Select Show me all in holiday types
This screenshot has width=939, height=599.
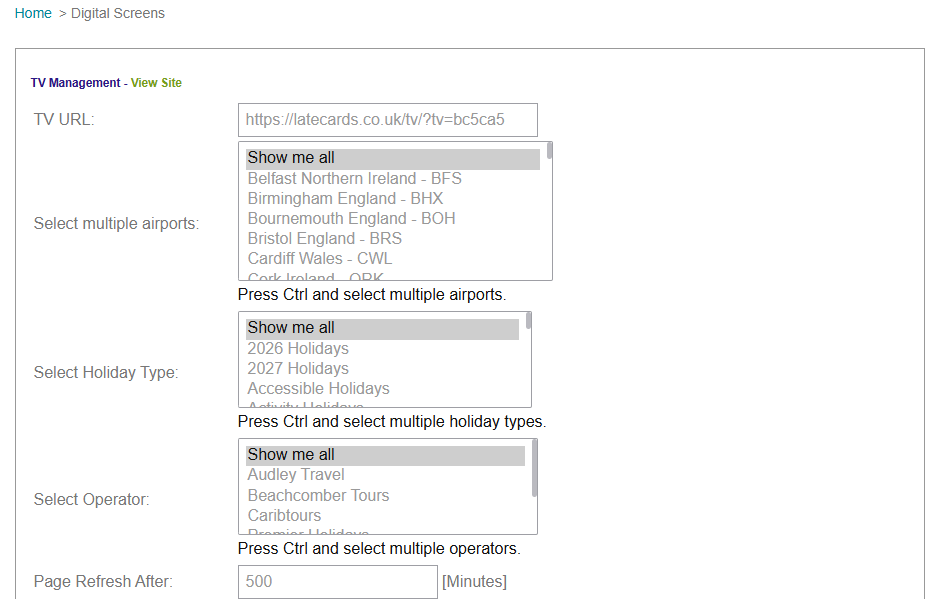click(291, 328)
